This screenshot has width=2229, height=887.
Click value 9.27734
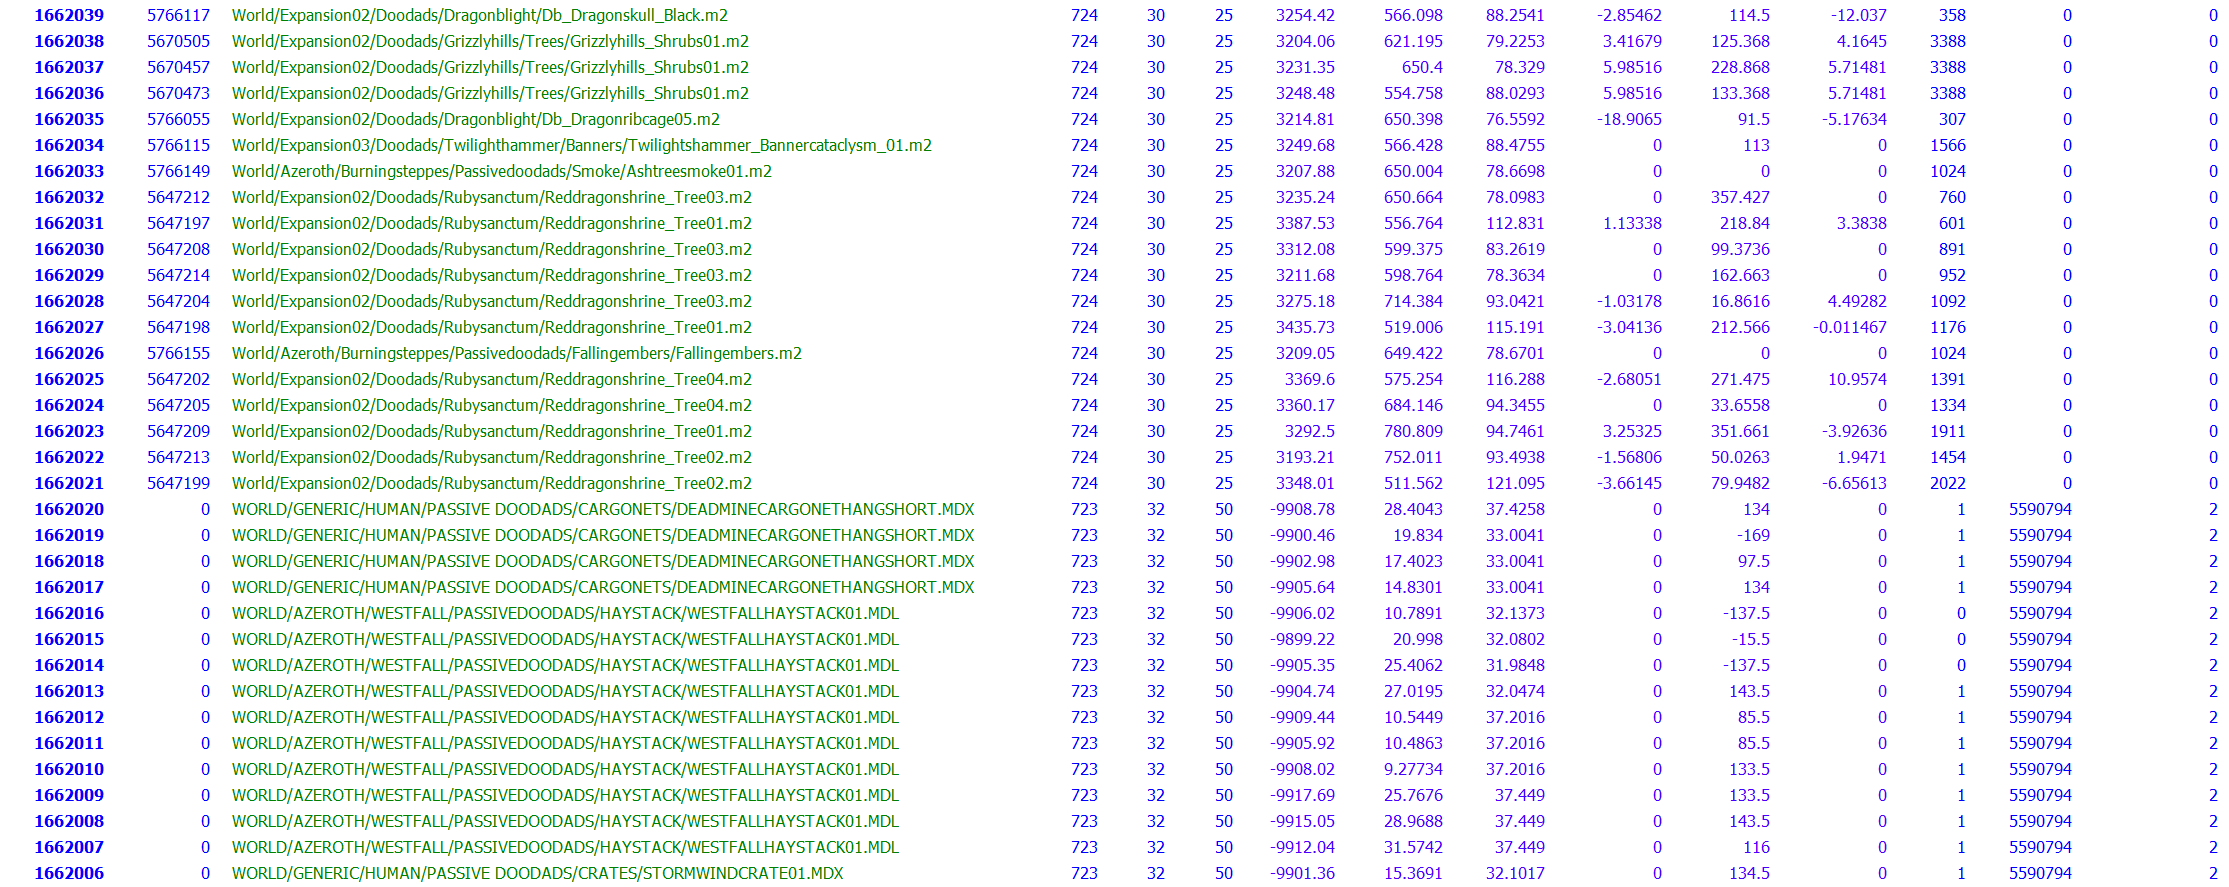pyautogui.click(x=1413, y=769)
